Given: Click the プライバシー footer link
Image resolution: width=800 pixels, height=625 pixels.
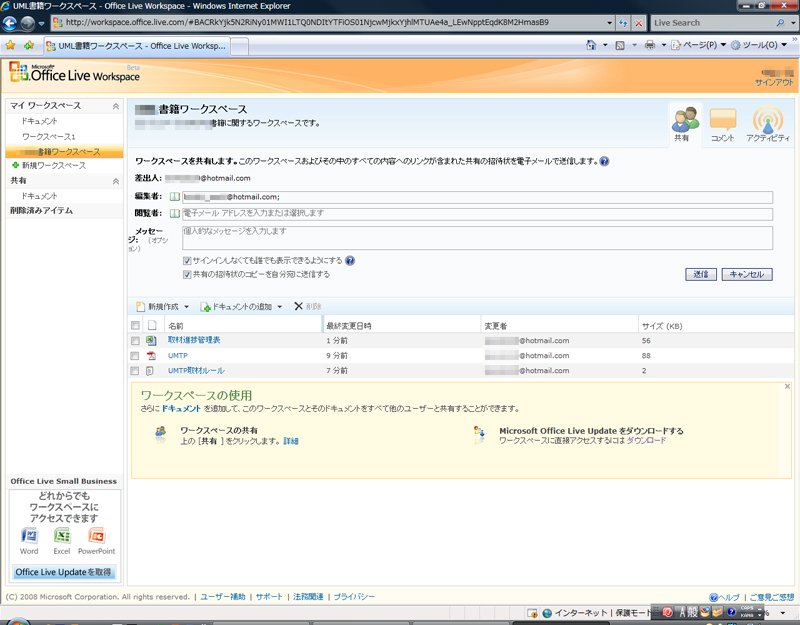Looking at the screenshot, I should 354,596.
